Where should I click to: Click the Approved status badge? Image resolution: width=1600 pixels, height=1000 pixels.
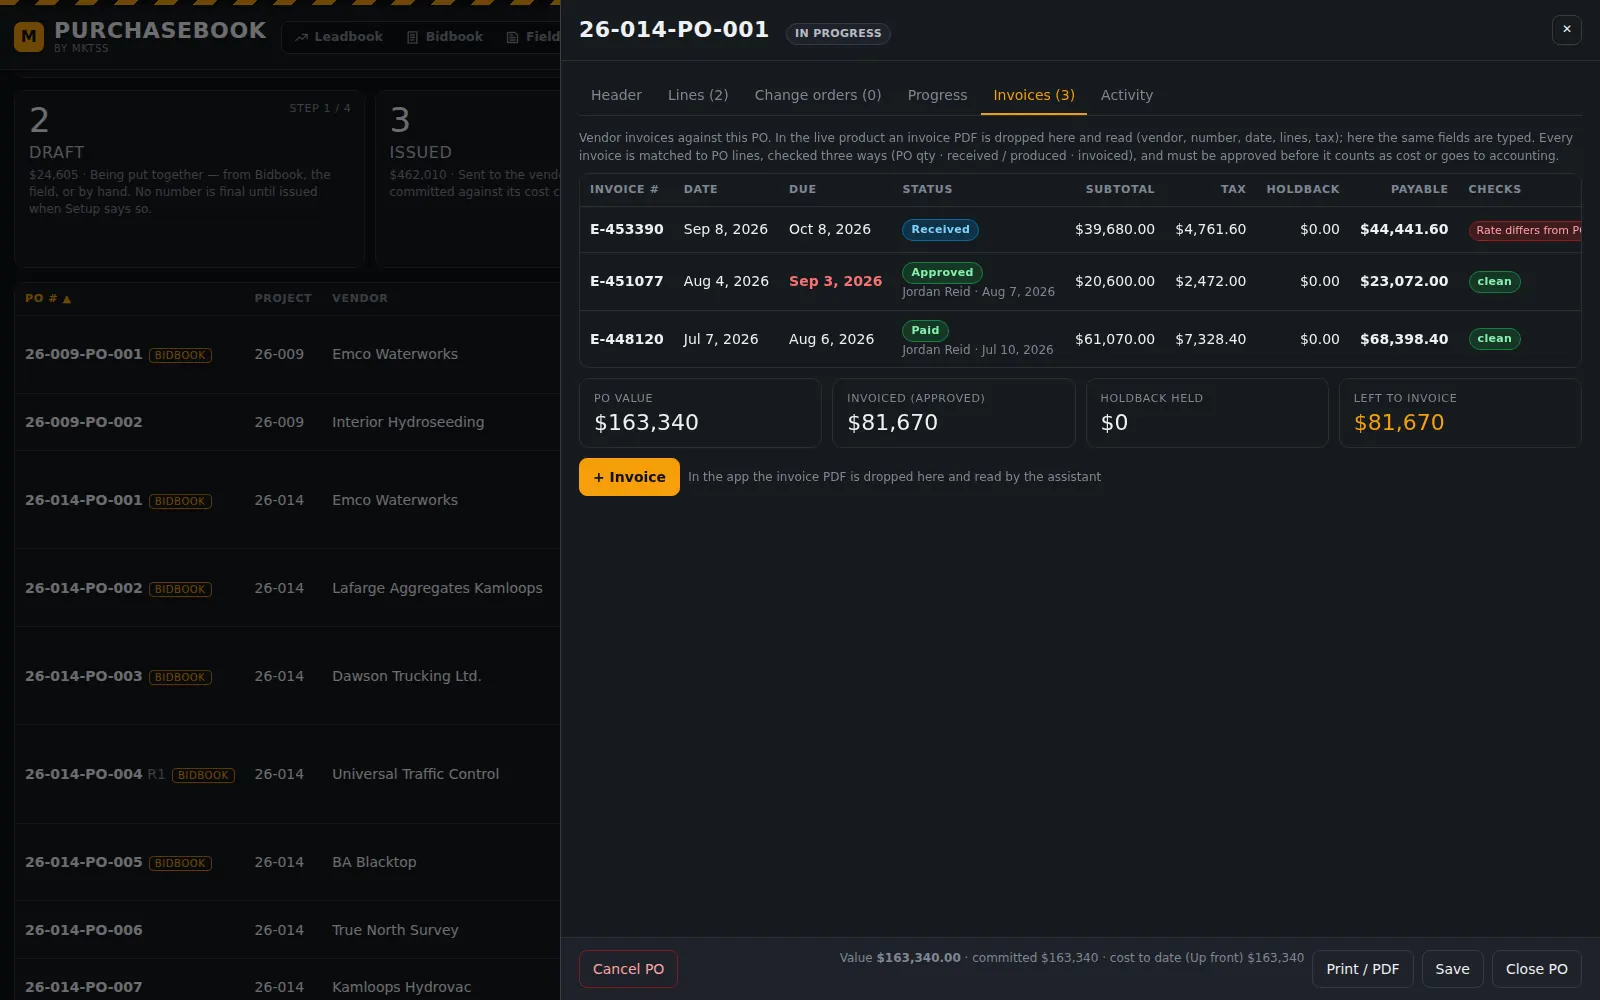click(942, 272)
